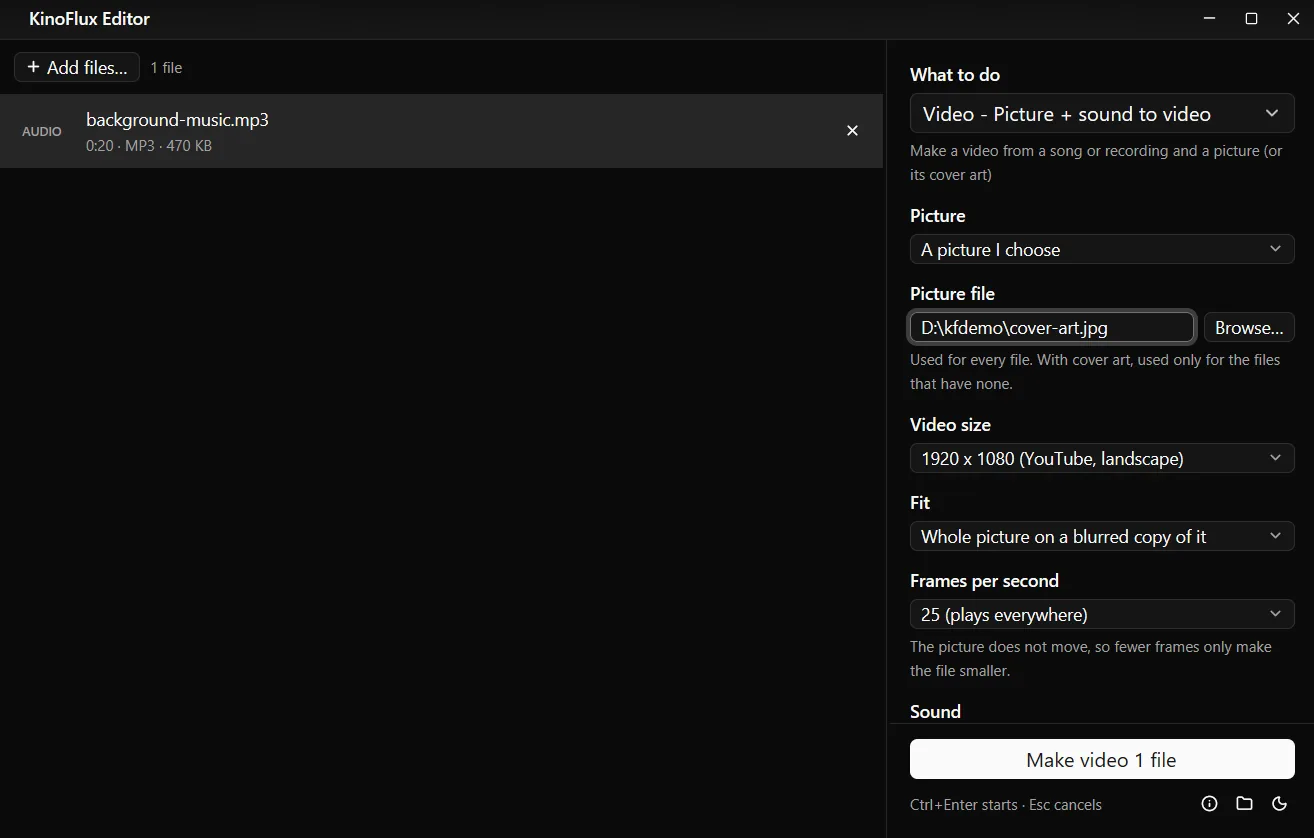Focus the Picture file path field
Image resolution: width=1314 pixels, height=838 pixels.
[x=1052, y=328]
